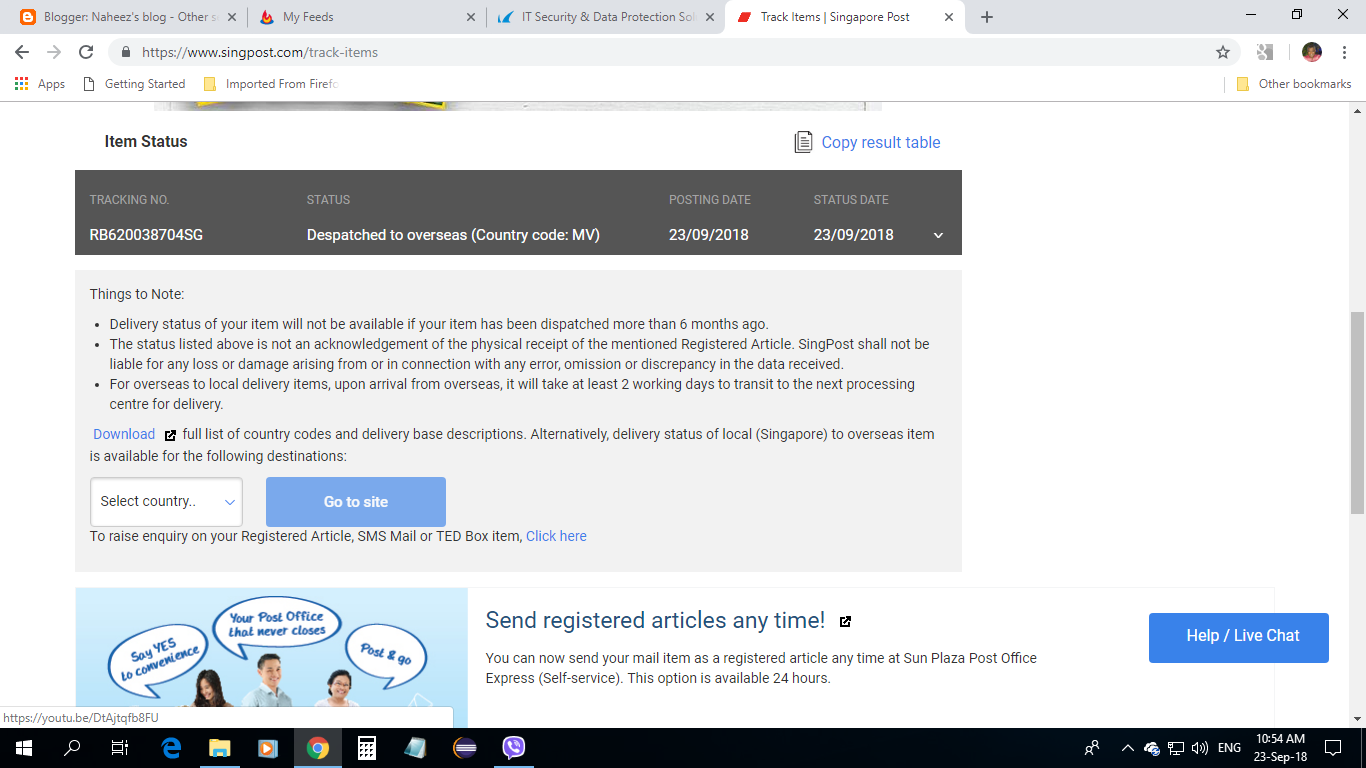Reload the SingPost page

[86, 52]
